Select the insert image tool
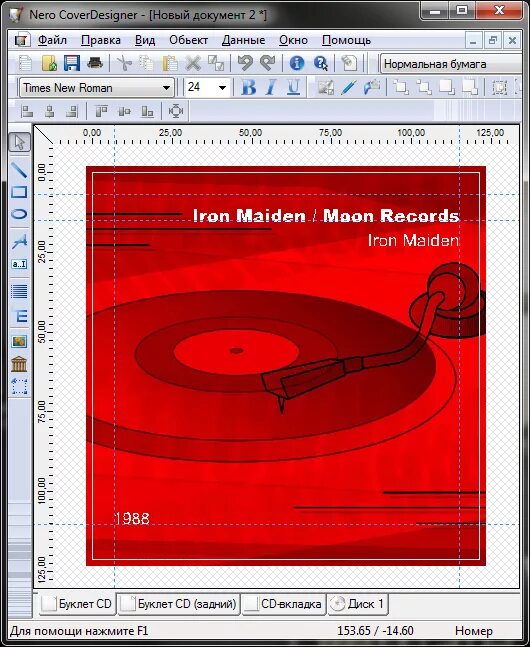 tap(19, 342)
